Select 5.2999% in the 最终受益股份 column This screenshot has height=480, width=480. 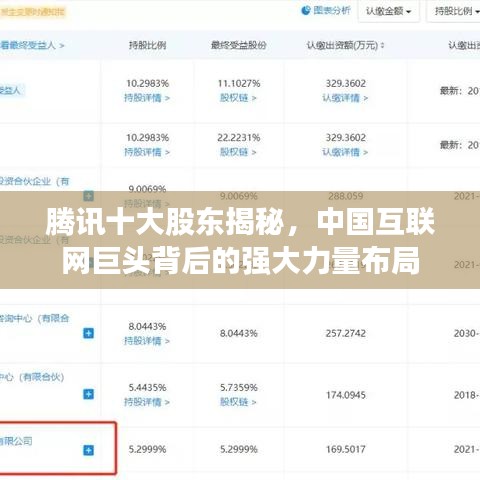[239, 449]
